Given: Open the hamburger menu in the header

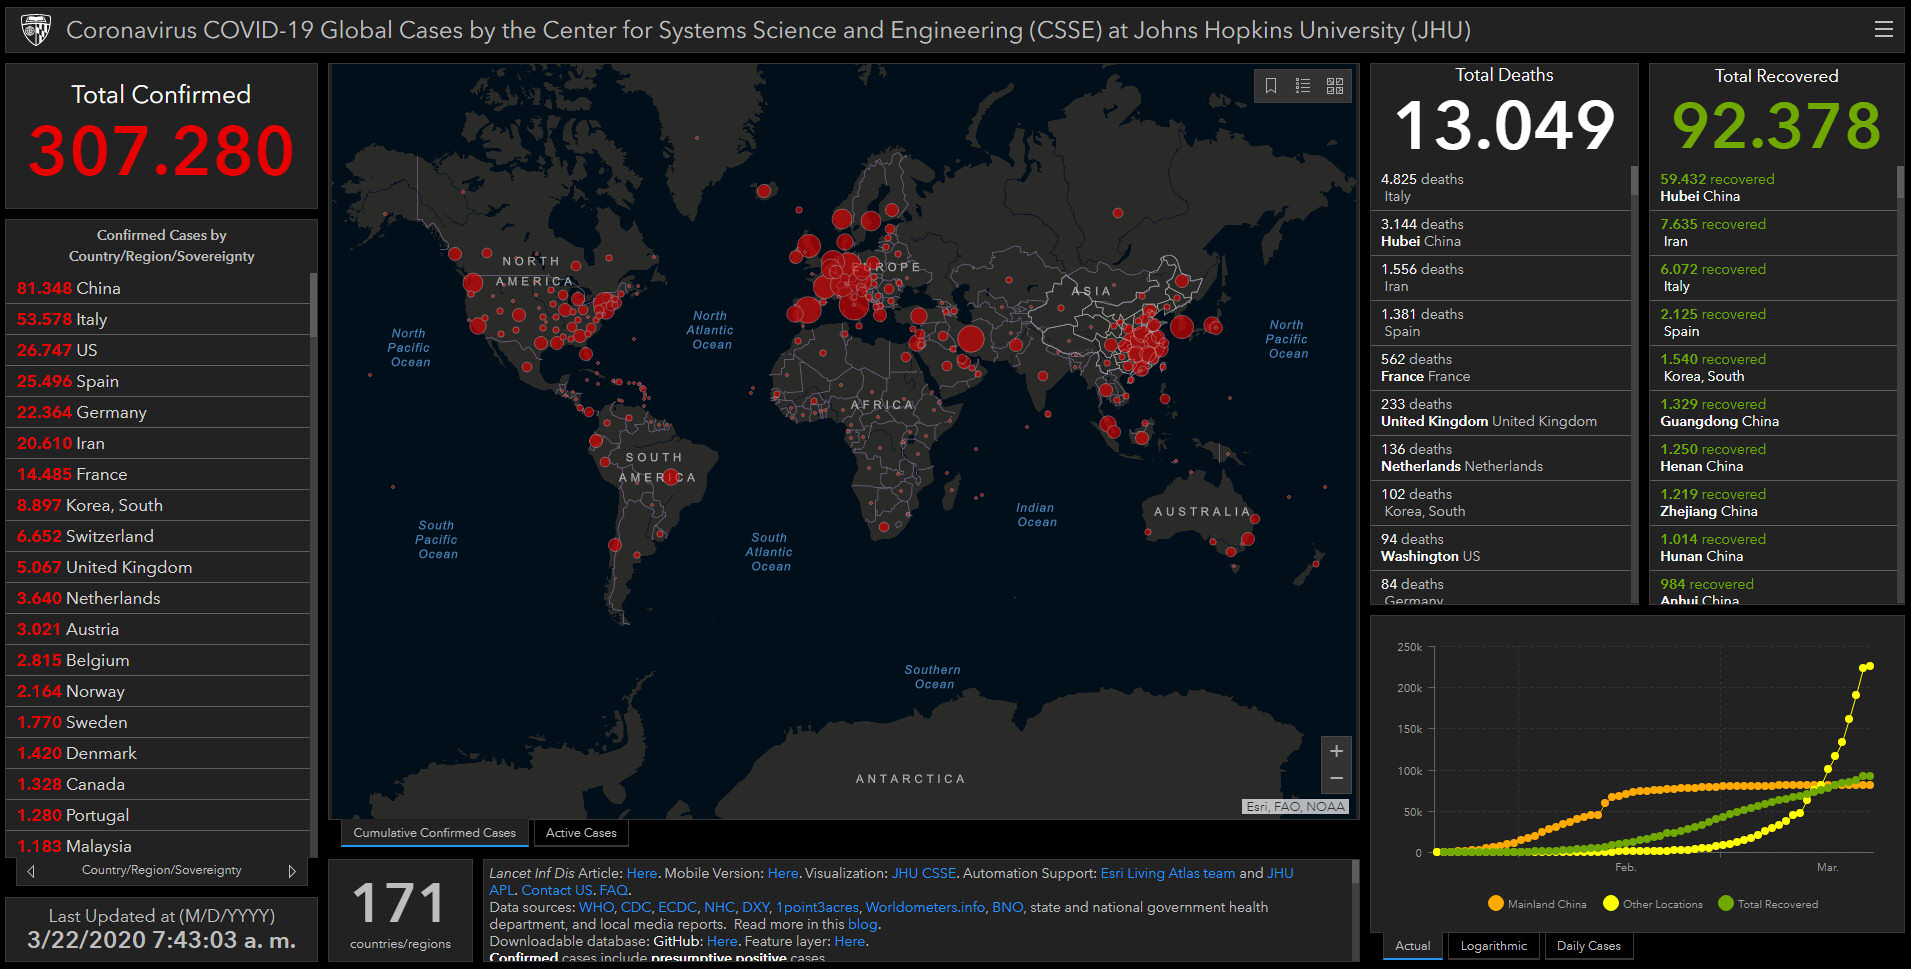Looking at the screenshot, I should tap(1883, 30).
